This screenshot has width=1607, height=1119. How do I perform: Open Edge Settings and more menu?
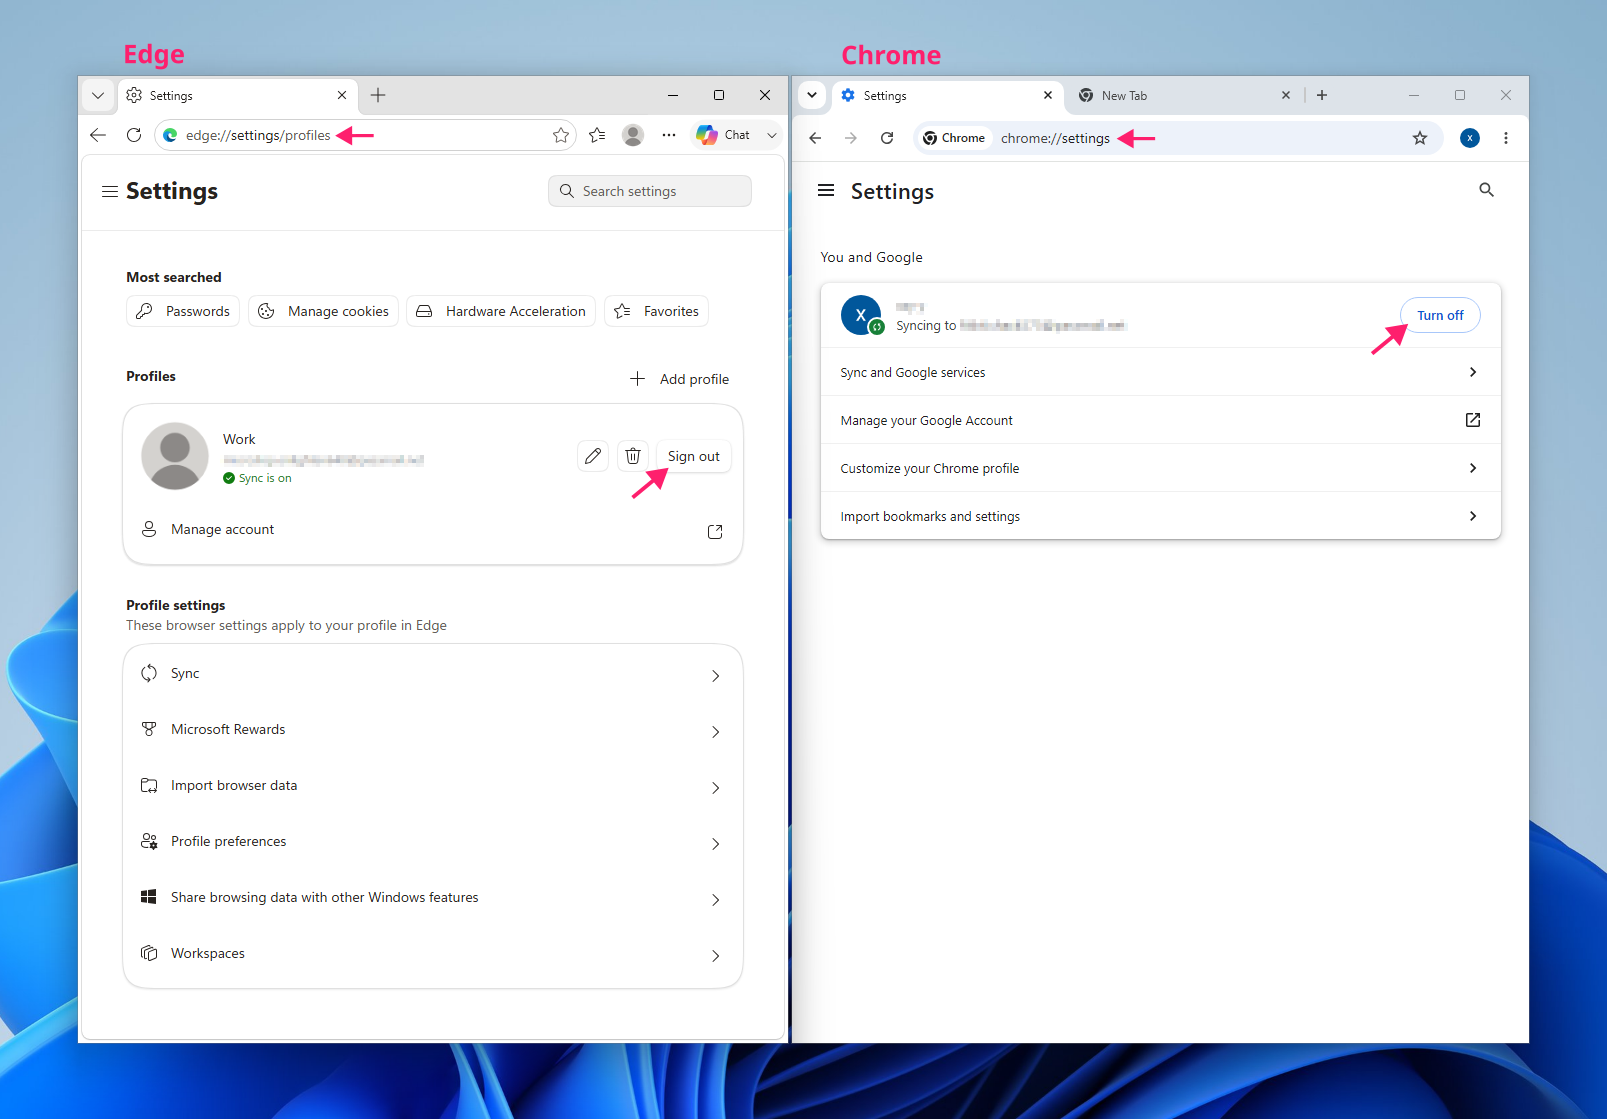[669, 135]
